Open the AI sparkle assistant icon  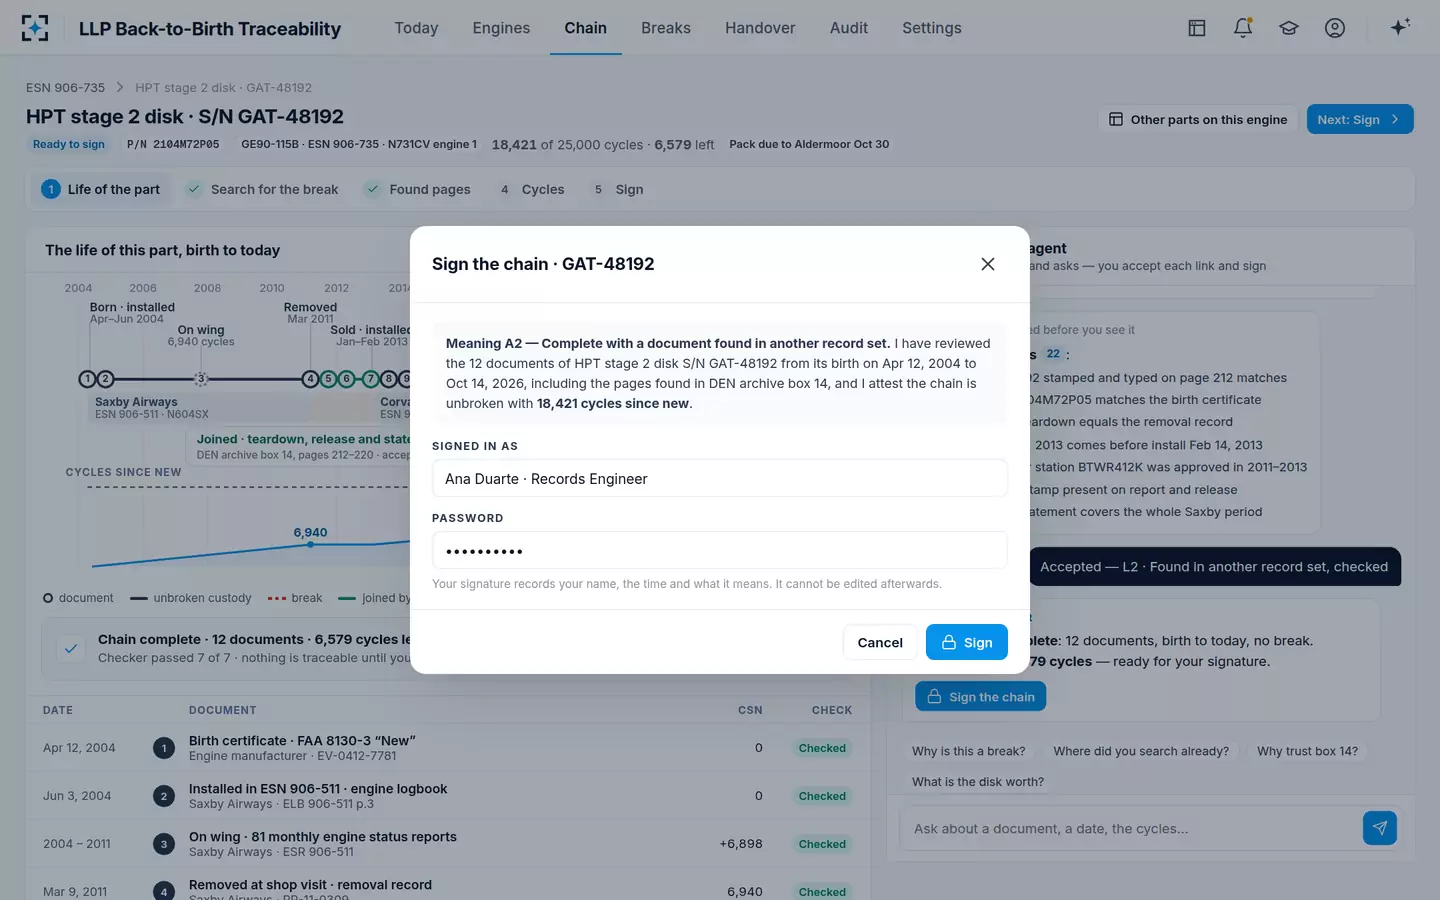(1400, 27)
